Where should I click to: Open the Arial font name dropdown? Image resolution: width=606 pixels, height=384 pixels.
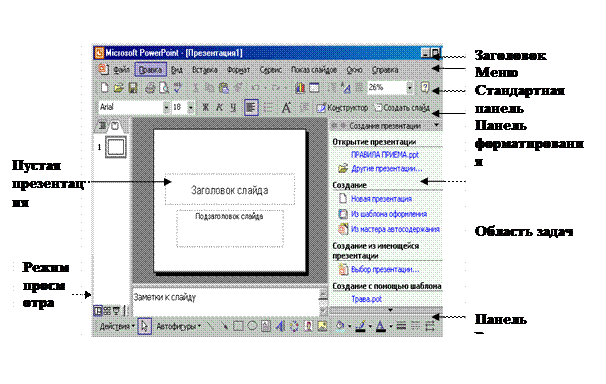click(x=166, y=107)
